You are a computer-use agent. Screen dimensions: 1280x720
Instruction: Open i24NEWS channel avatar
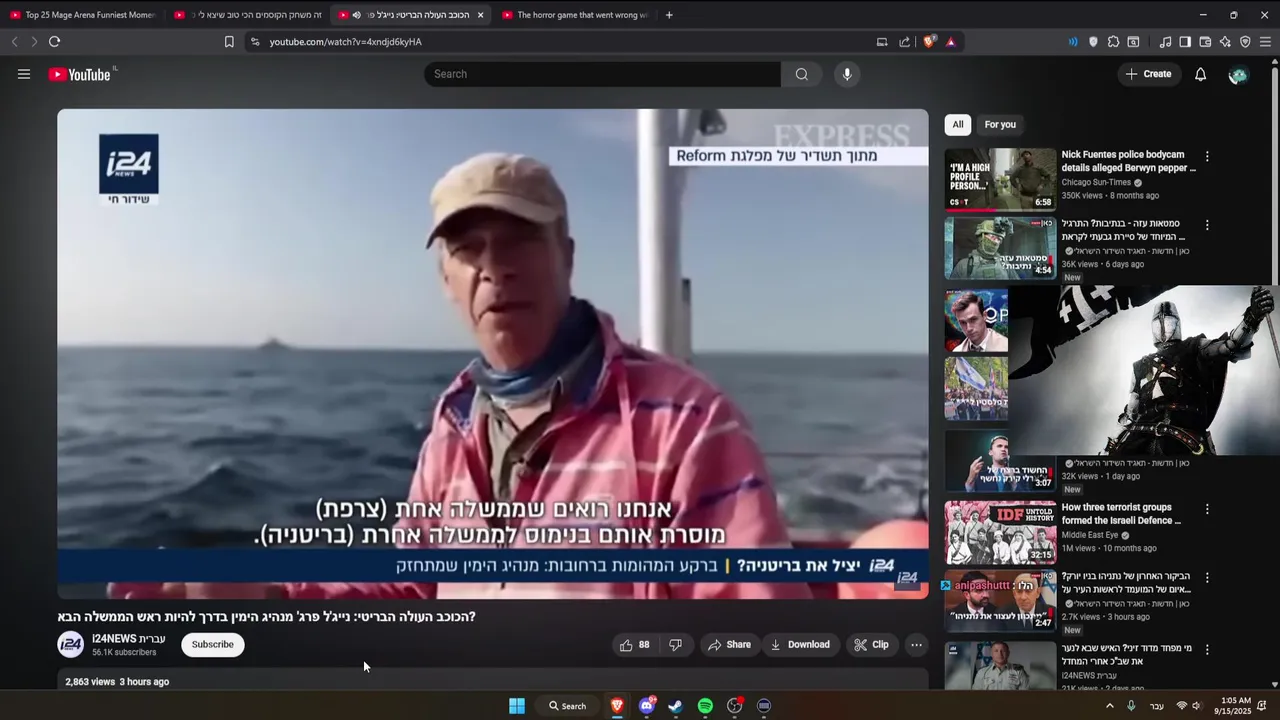[x=71, y=645]
